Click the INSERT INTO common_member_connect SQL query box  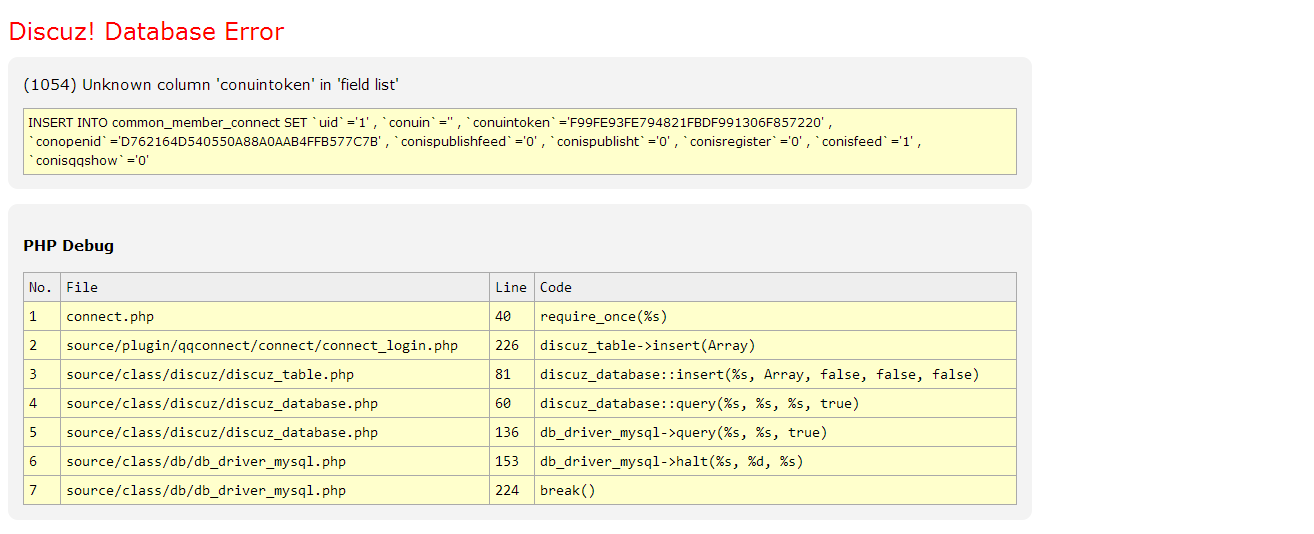pos(519,141)
